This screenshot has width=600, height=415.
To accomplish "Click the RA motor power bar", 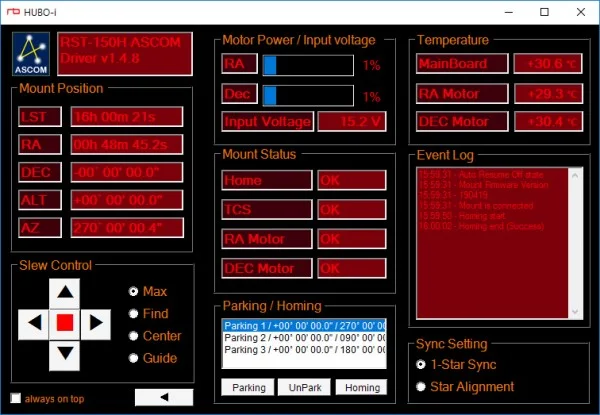I will (308, 65).
